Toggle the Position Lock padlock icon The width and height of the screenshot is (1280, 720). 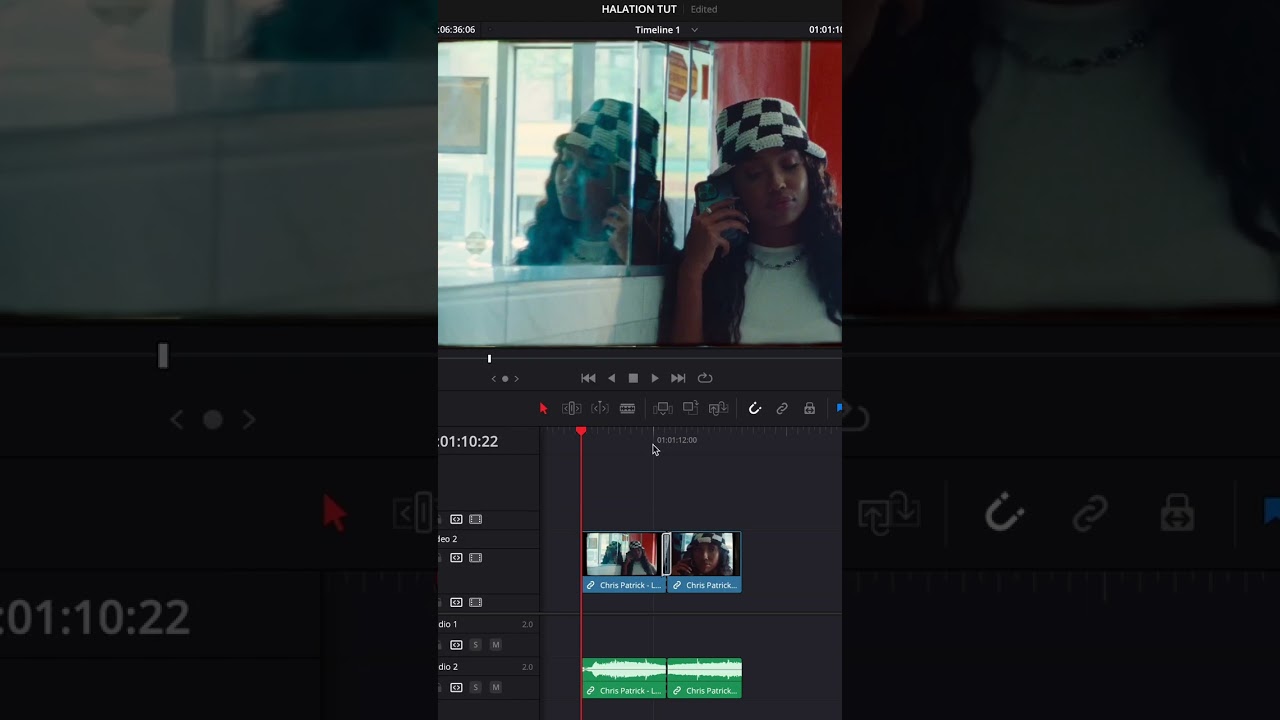pyautogui.click(x=809, y=408)
